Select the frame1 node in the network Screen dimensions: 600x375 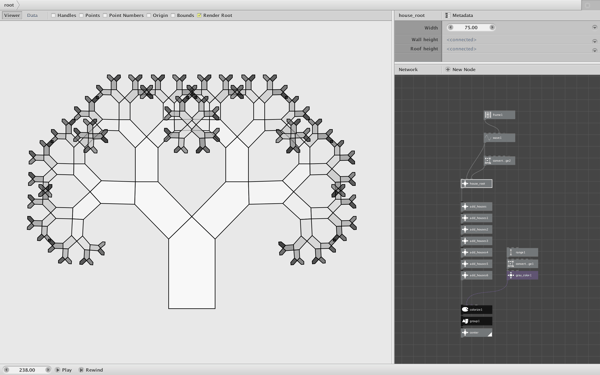[x=499, y=115]
